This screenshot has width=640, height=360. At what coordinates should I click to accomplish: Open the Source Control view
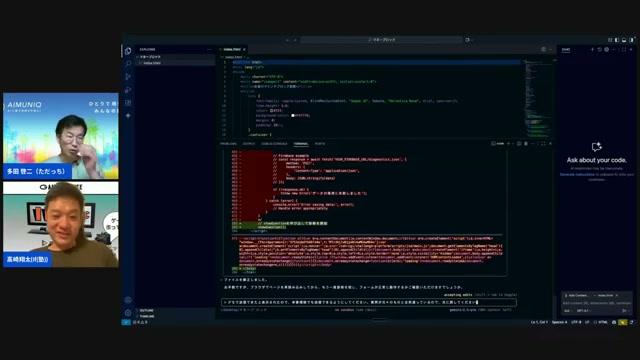tap(128, 77)
